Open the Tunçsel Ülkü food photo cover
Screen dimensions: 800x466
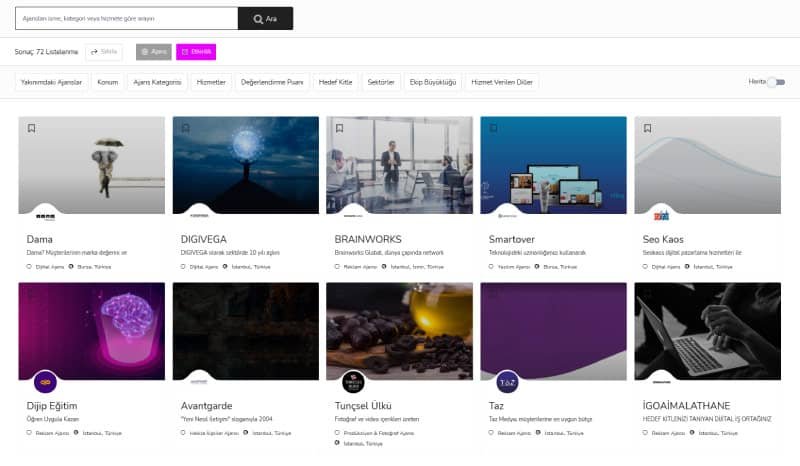pyautogui.click(x=399, y=331)
